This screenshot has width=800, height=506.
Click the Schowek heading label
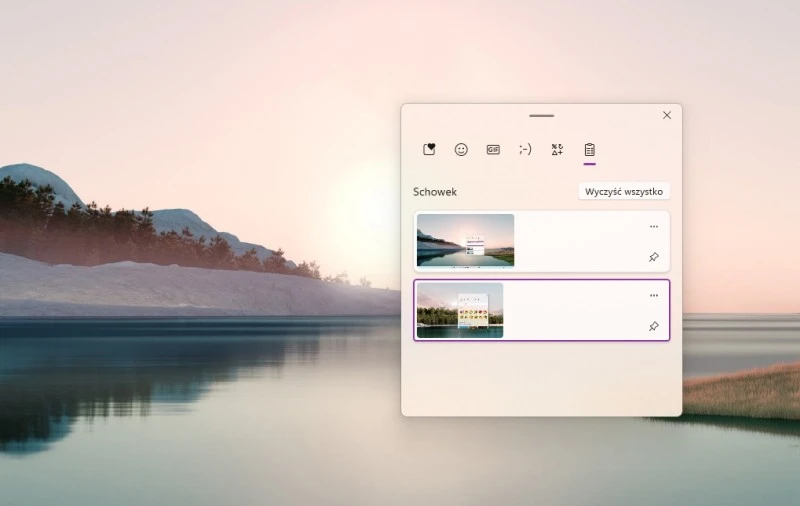[435, 192]
